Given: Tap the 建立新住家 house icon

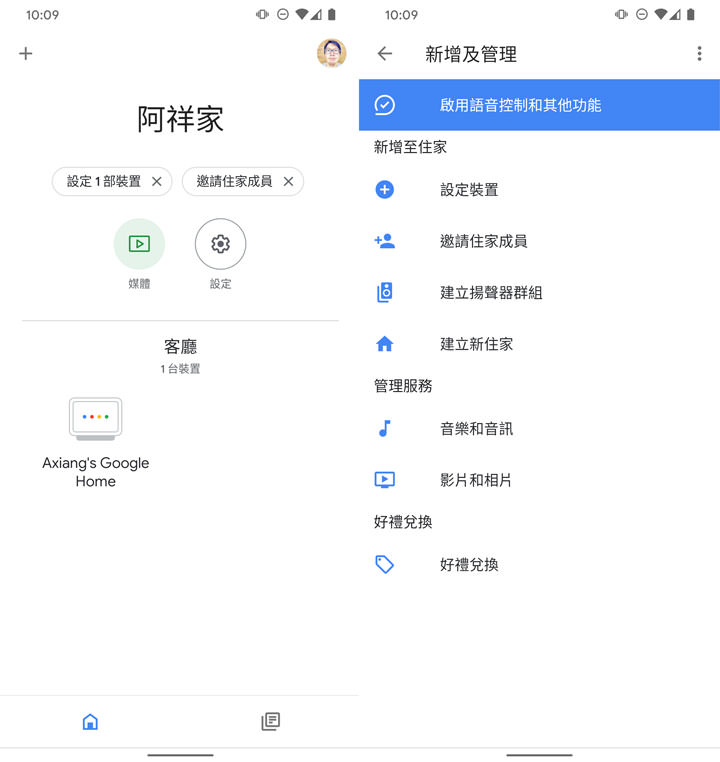Looking at the screenshot, I should pos(385,344).
